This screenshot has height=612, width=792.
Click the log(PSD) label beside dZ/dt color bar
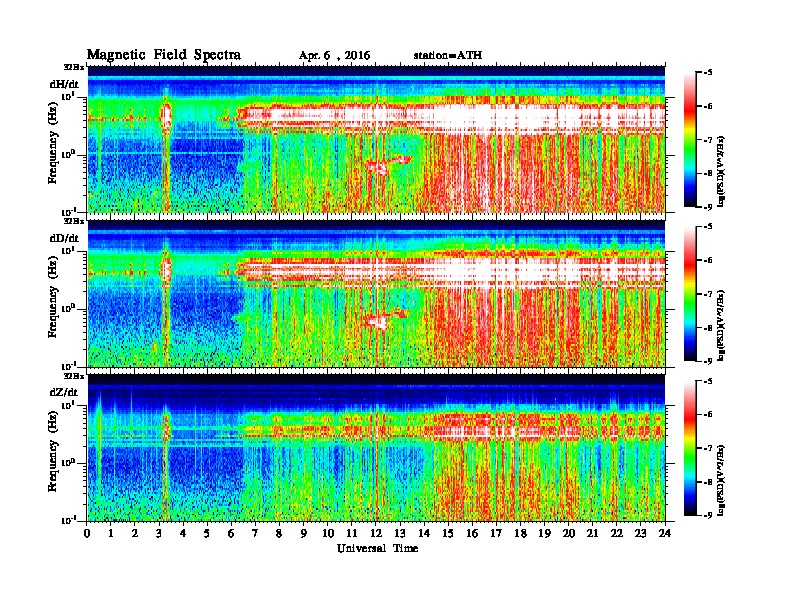(x=721, y=480)
